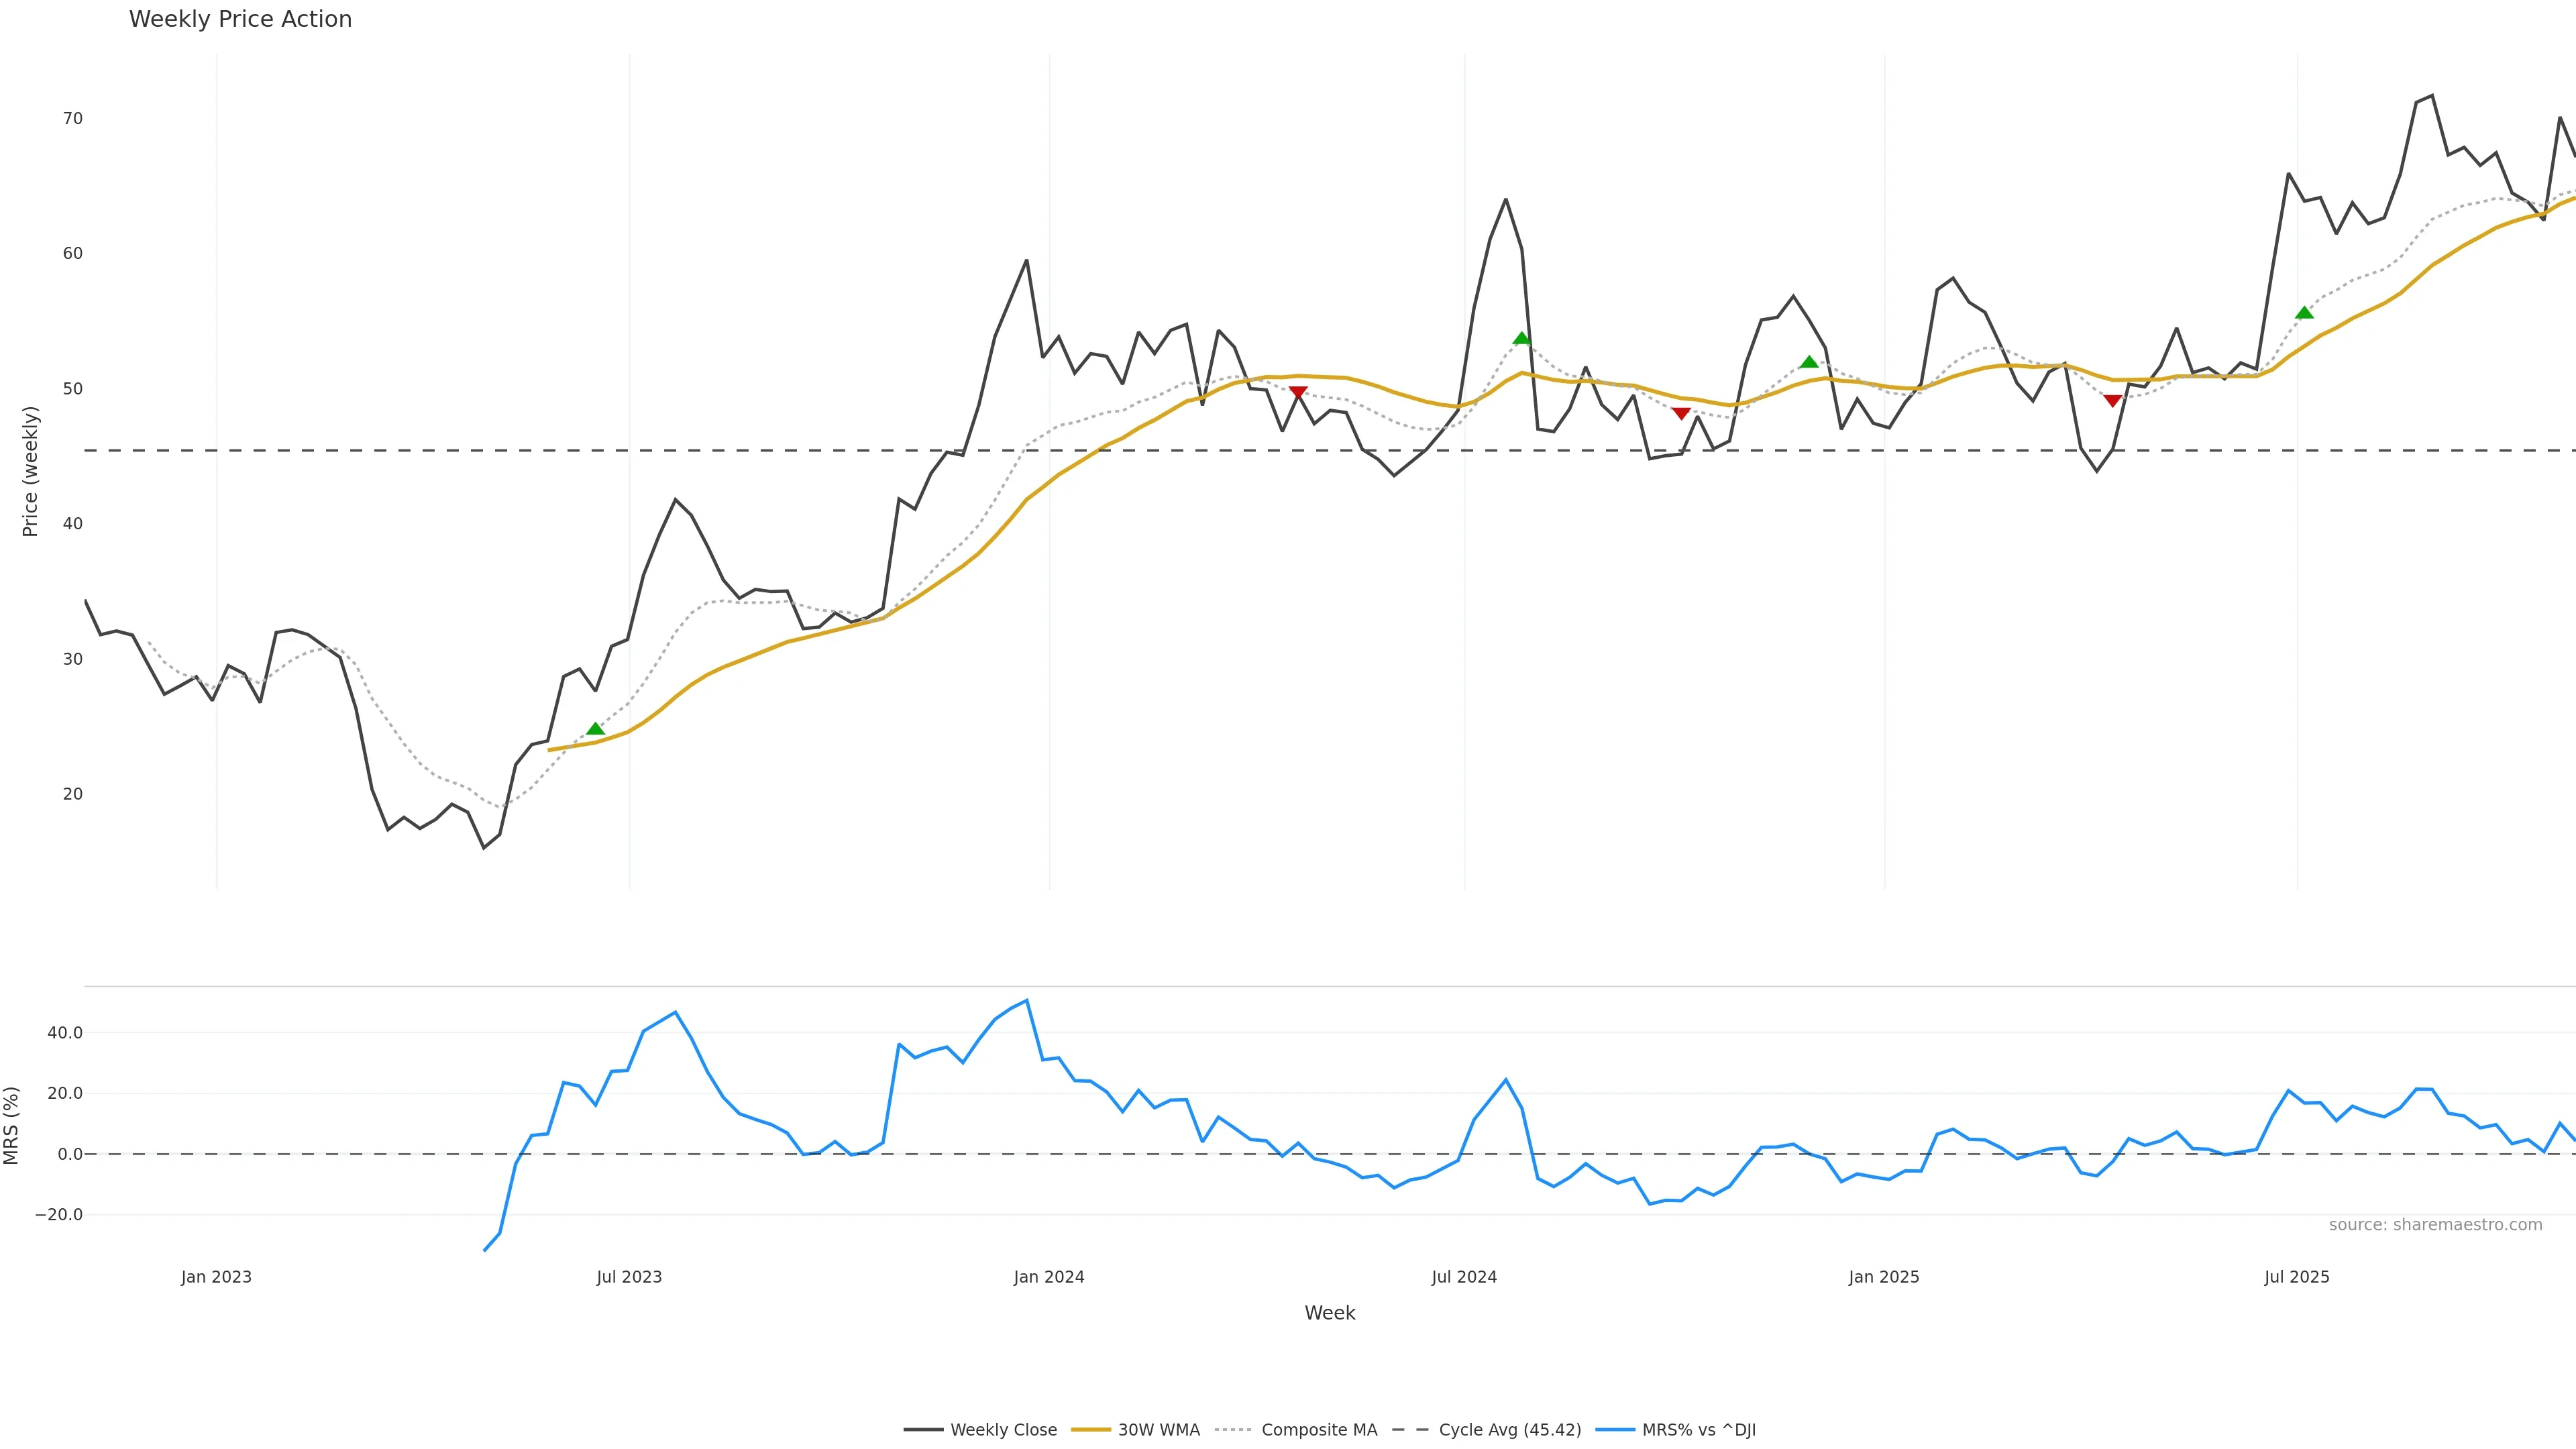Hide the Composite MA legend entry
2576x1449 pixels.
(x=1318, y=1430)
